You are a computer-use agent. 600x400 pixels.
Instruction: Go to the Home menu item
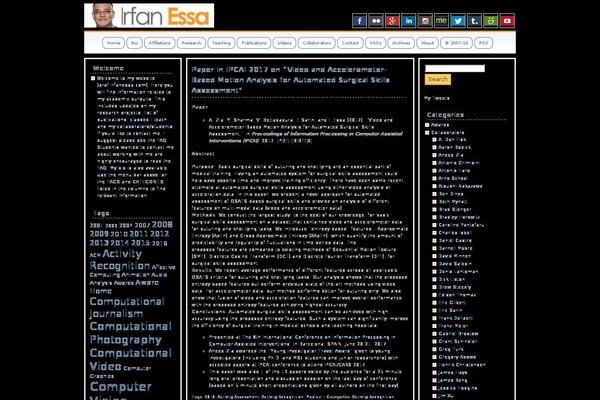coord(113,43)
